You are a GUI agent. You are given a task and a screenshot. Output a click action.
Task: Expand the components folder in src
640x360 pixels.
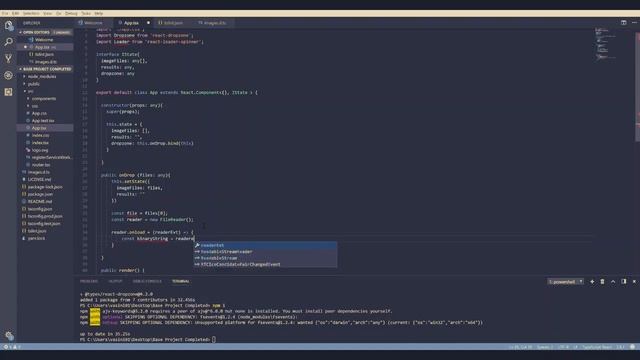coord(44,98)
